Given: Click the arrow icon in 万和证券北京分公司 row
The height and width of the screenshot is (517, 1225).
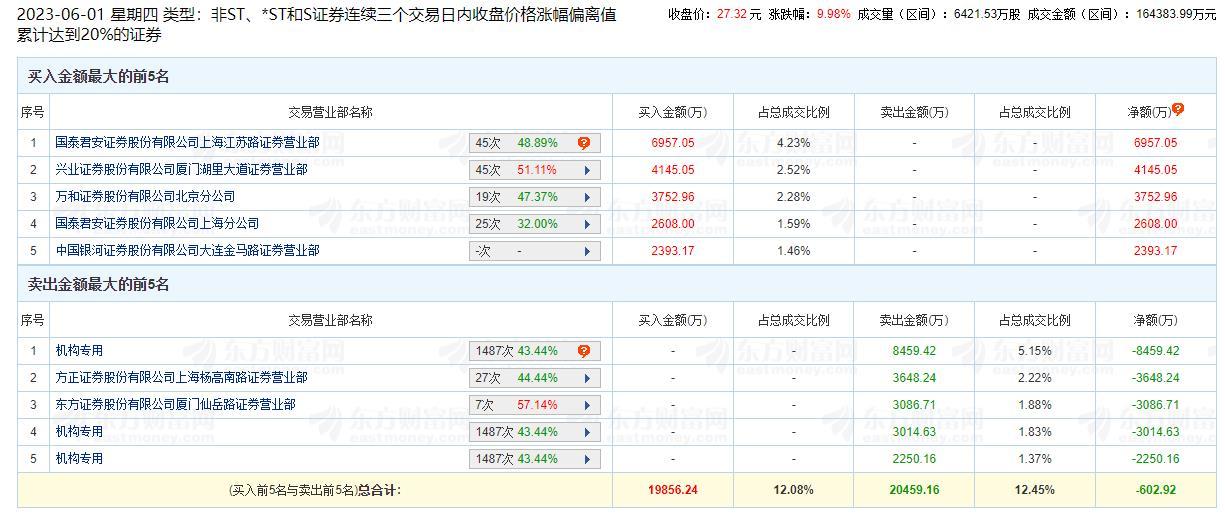Looking at the screenshot, I should coord(587,197).
